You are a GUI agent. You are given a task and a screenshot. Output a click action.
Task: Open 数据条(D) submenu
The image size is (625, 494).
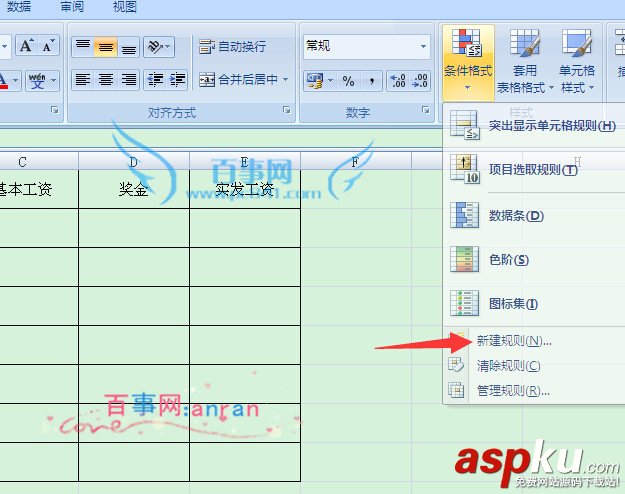(x=534, y=216)
